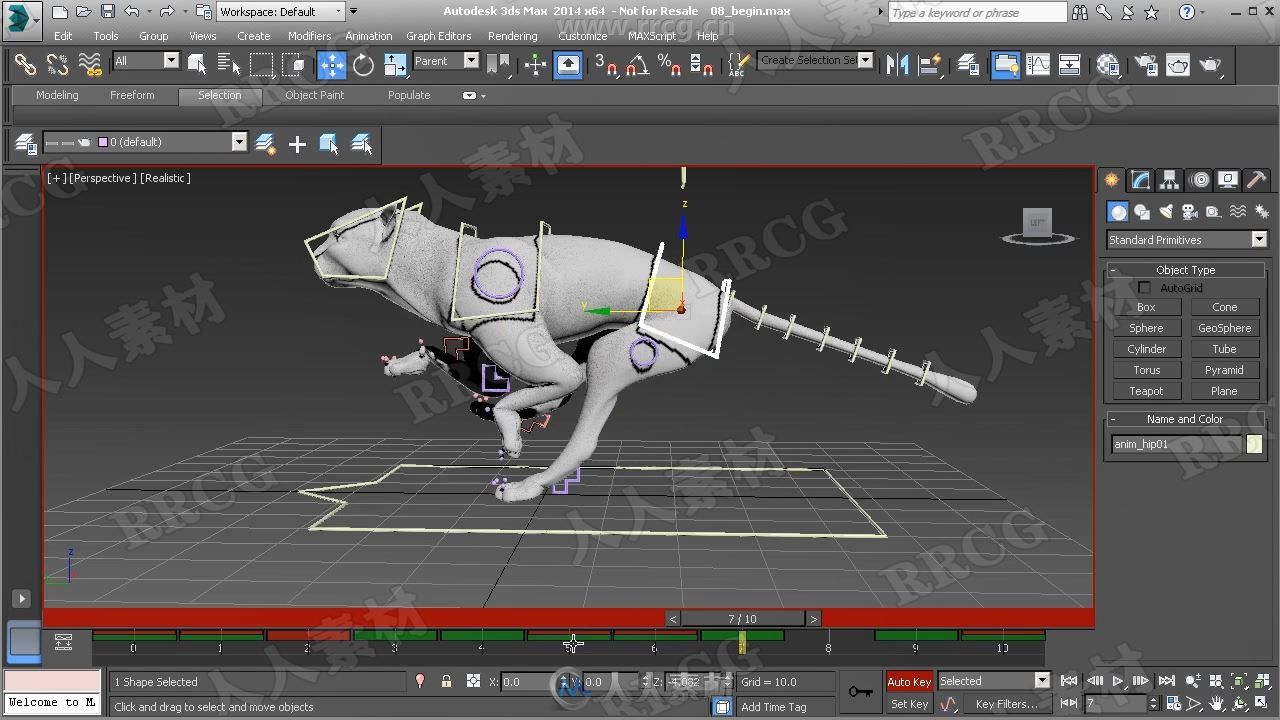Click the Cylinder primitive button

pos(1146,349)
